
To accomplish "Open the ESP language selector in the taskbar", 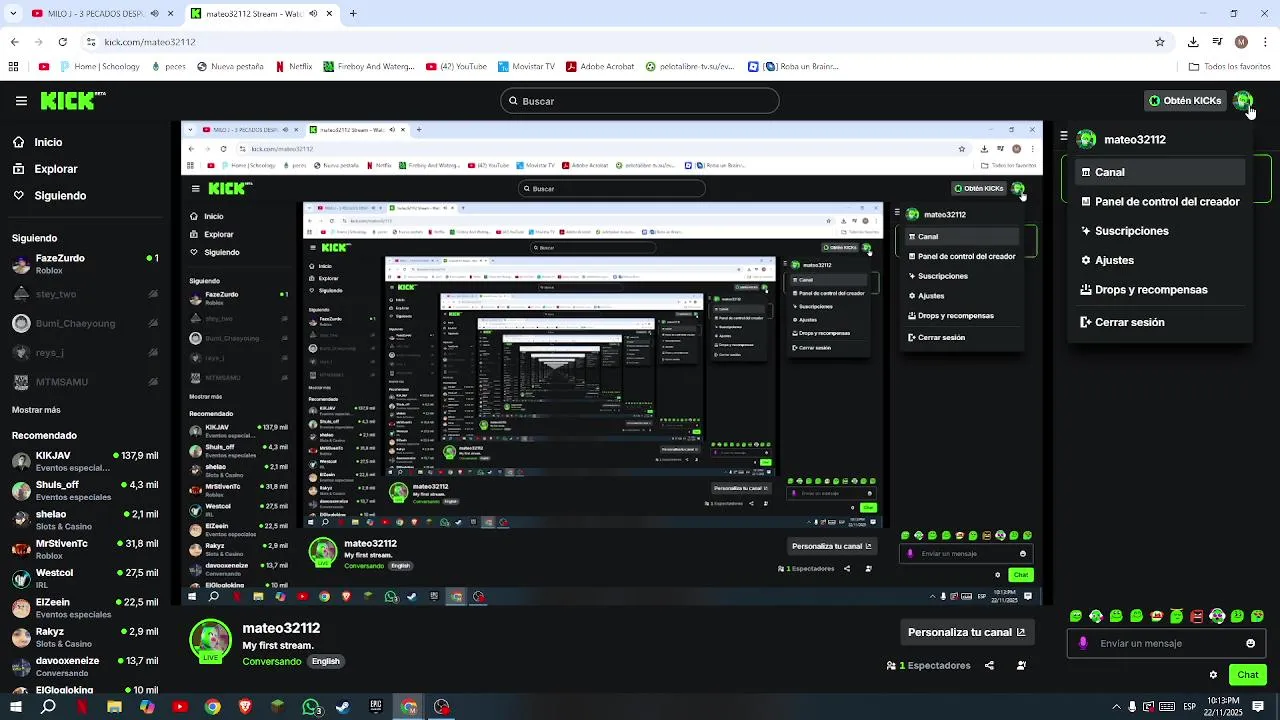I will [1189, 707].
